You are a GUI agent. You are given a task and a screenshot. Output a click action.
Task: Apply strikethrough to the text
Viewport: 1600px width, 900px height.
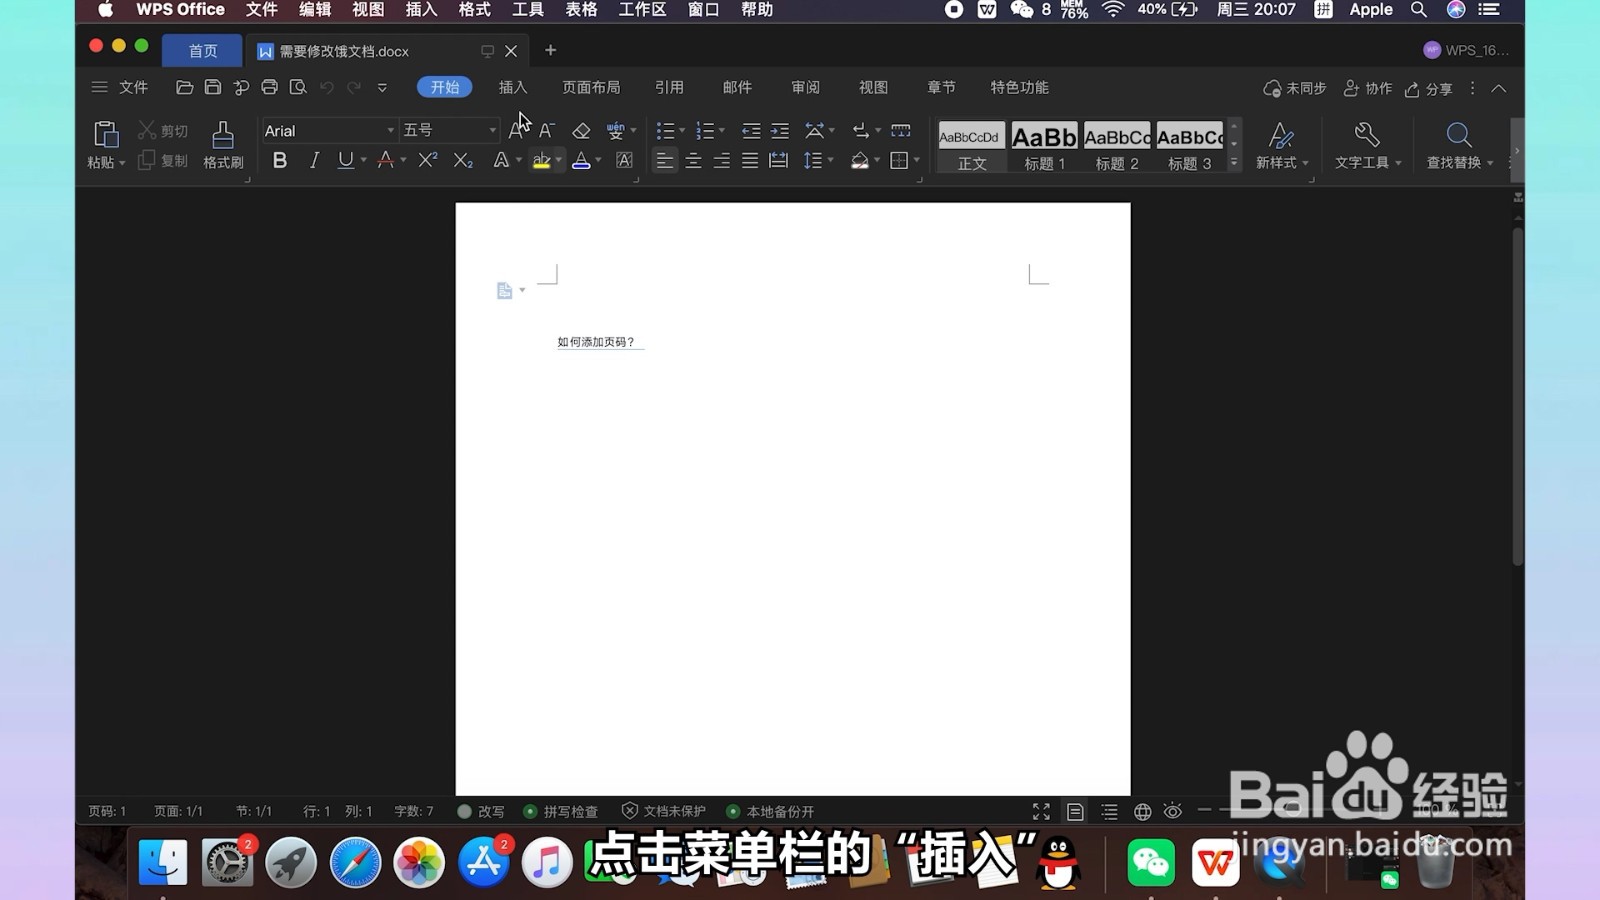385,160
